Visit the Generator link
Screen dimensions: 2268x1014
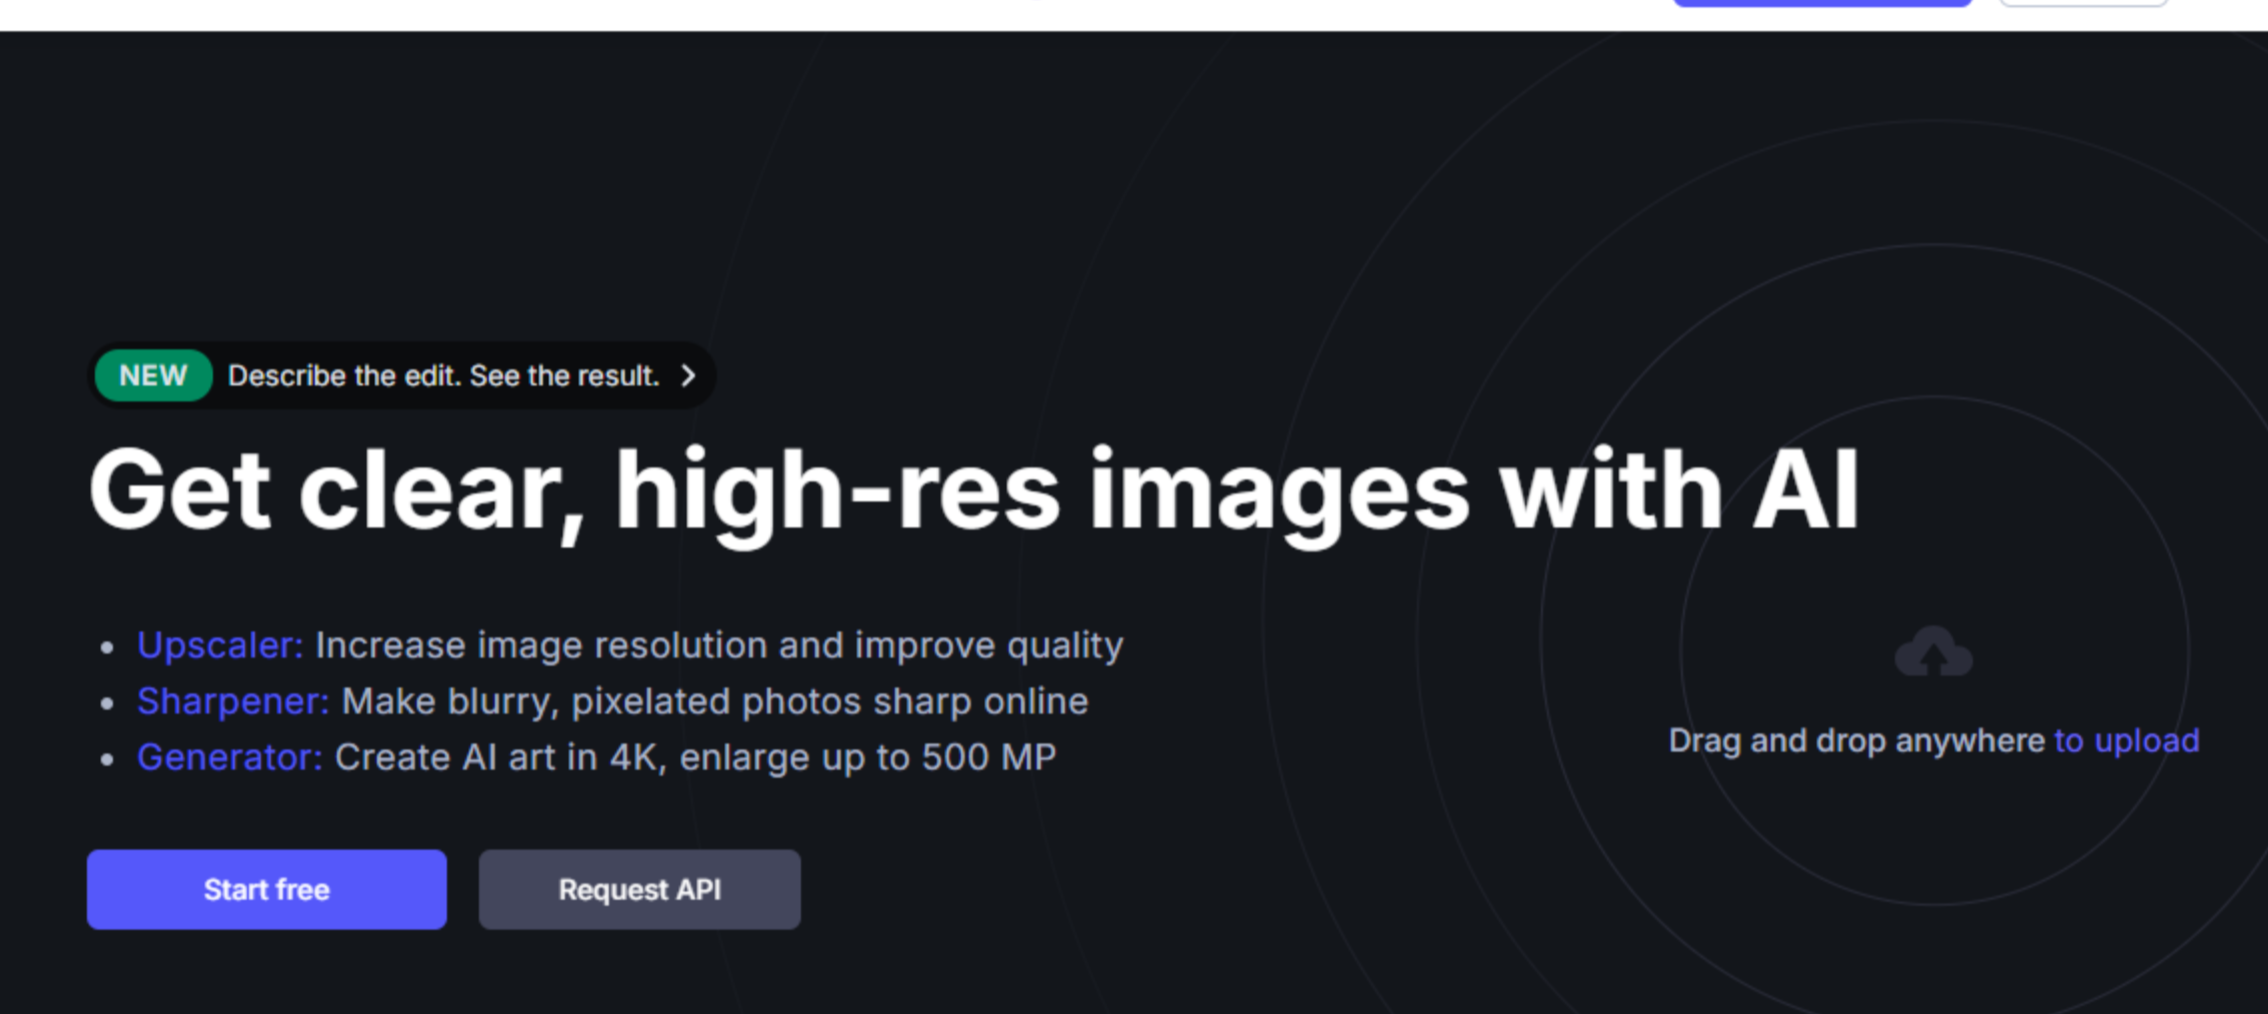click(230, 757)
